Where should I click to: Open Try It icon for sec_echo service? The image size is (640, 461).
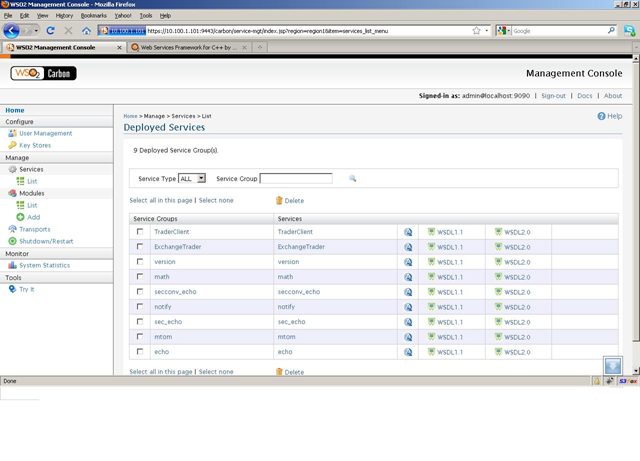(x=408, y=322)
